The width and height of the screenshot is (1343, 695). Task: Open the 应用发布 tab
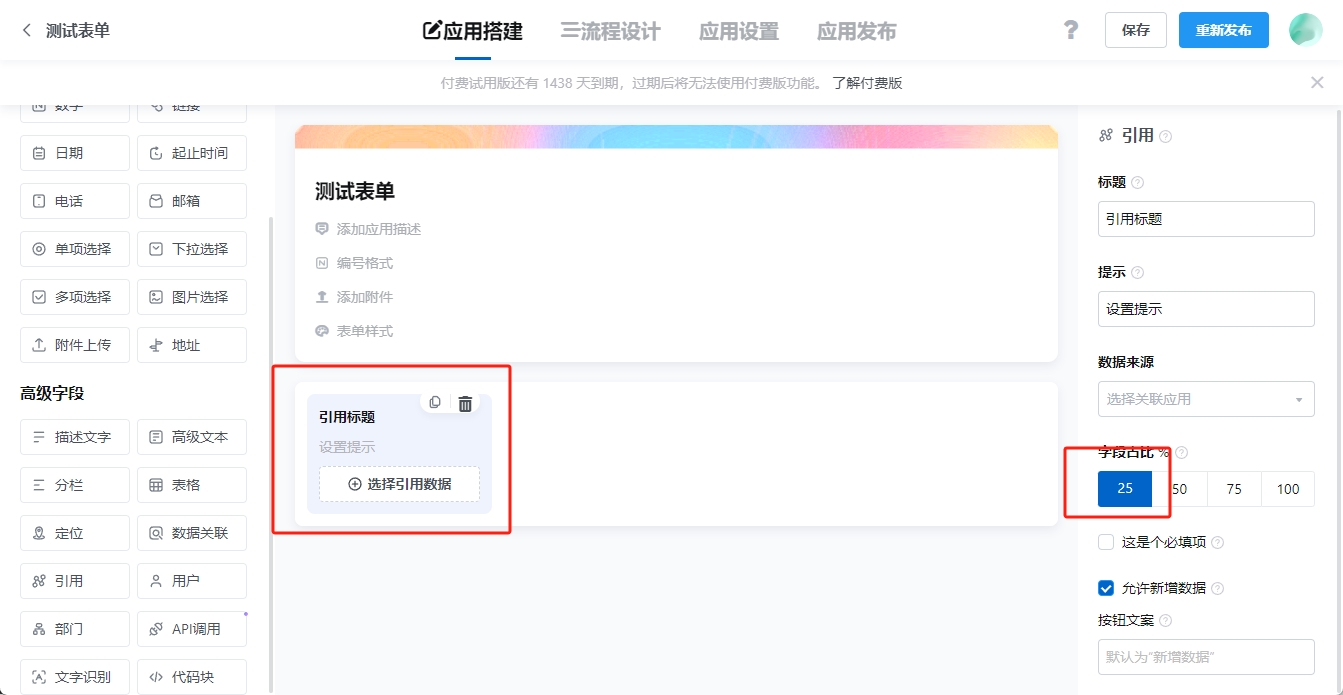(856, 31)
